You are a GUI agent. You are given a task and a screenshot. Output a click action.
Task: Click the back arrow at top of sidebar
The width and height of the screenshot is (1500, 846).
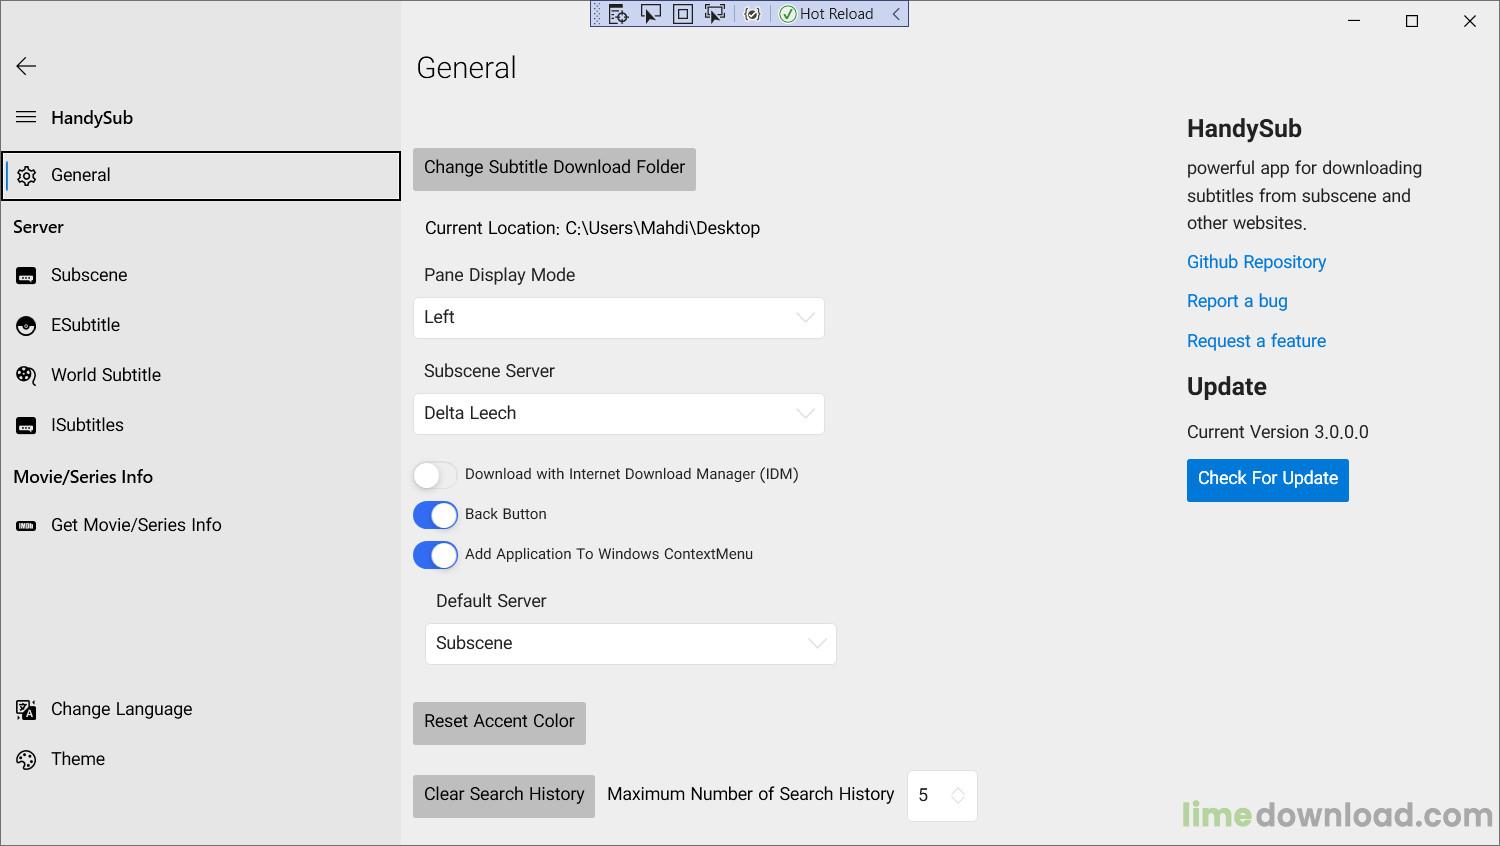(26, 66)
